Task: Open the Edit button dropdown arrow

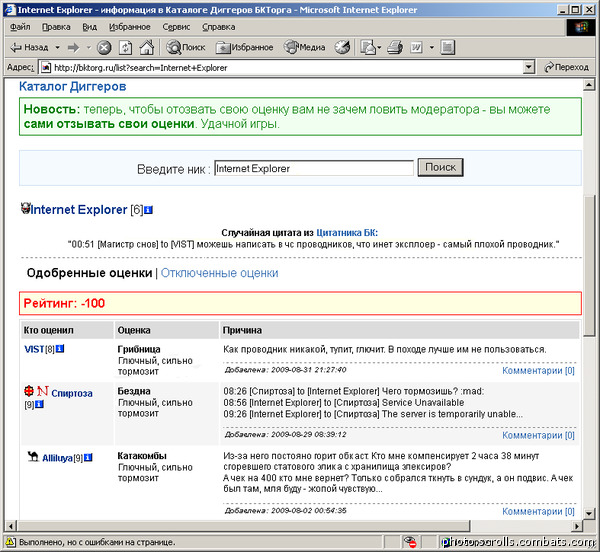Action: click(432, 47)
